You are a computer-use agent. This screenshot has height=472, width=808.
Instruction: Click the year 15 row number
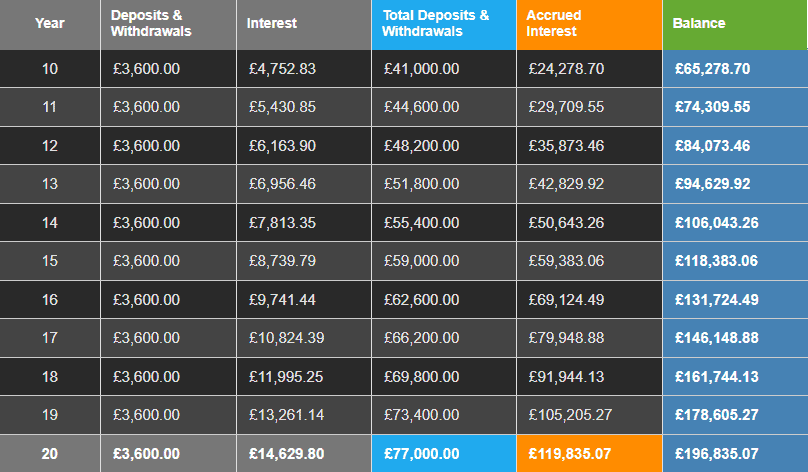click(50, 261)
